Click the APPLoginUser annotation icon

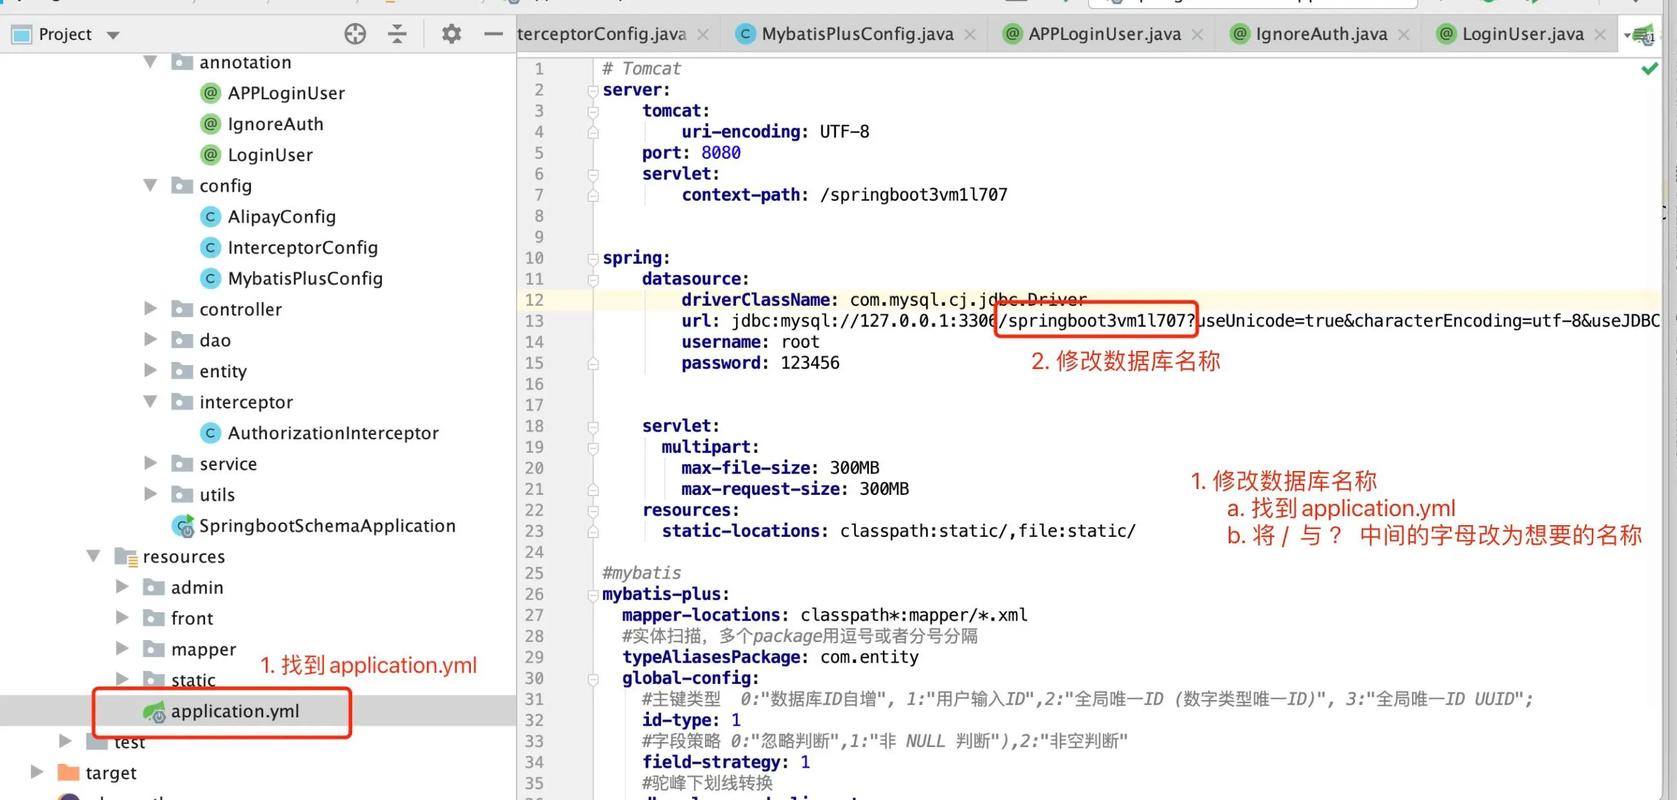210,93
